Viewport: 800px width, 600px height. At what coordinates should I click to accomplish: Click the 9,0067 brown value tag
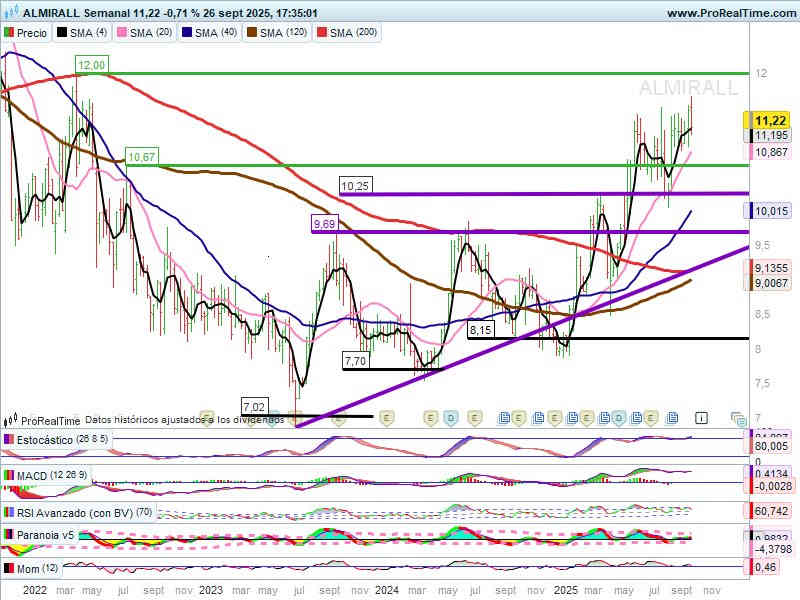(769, 283)
